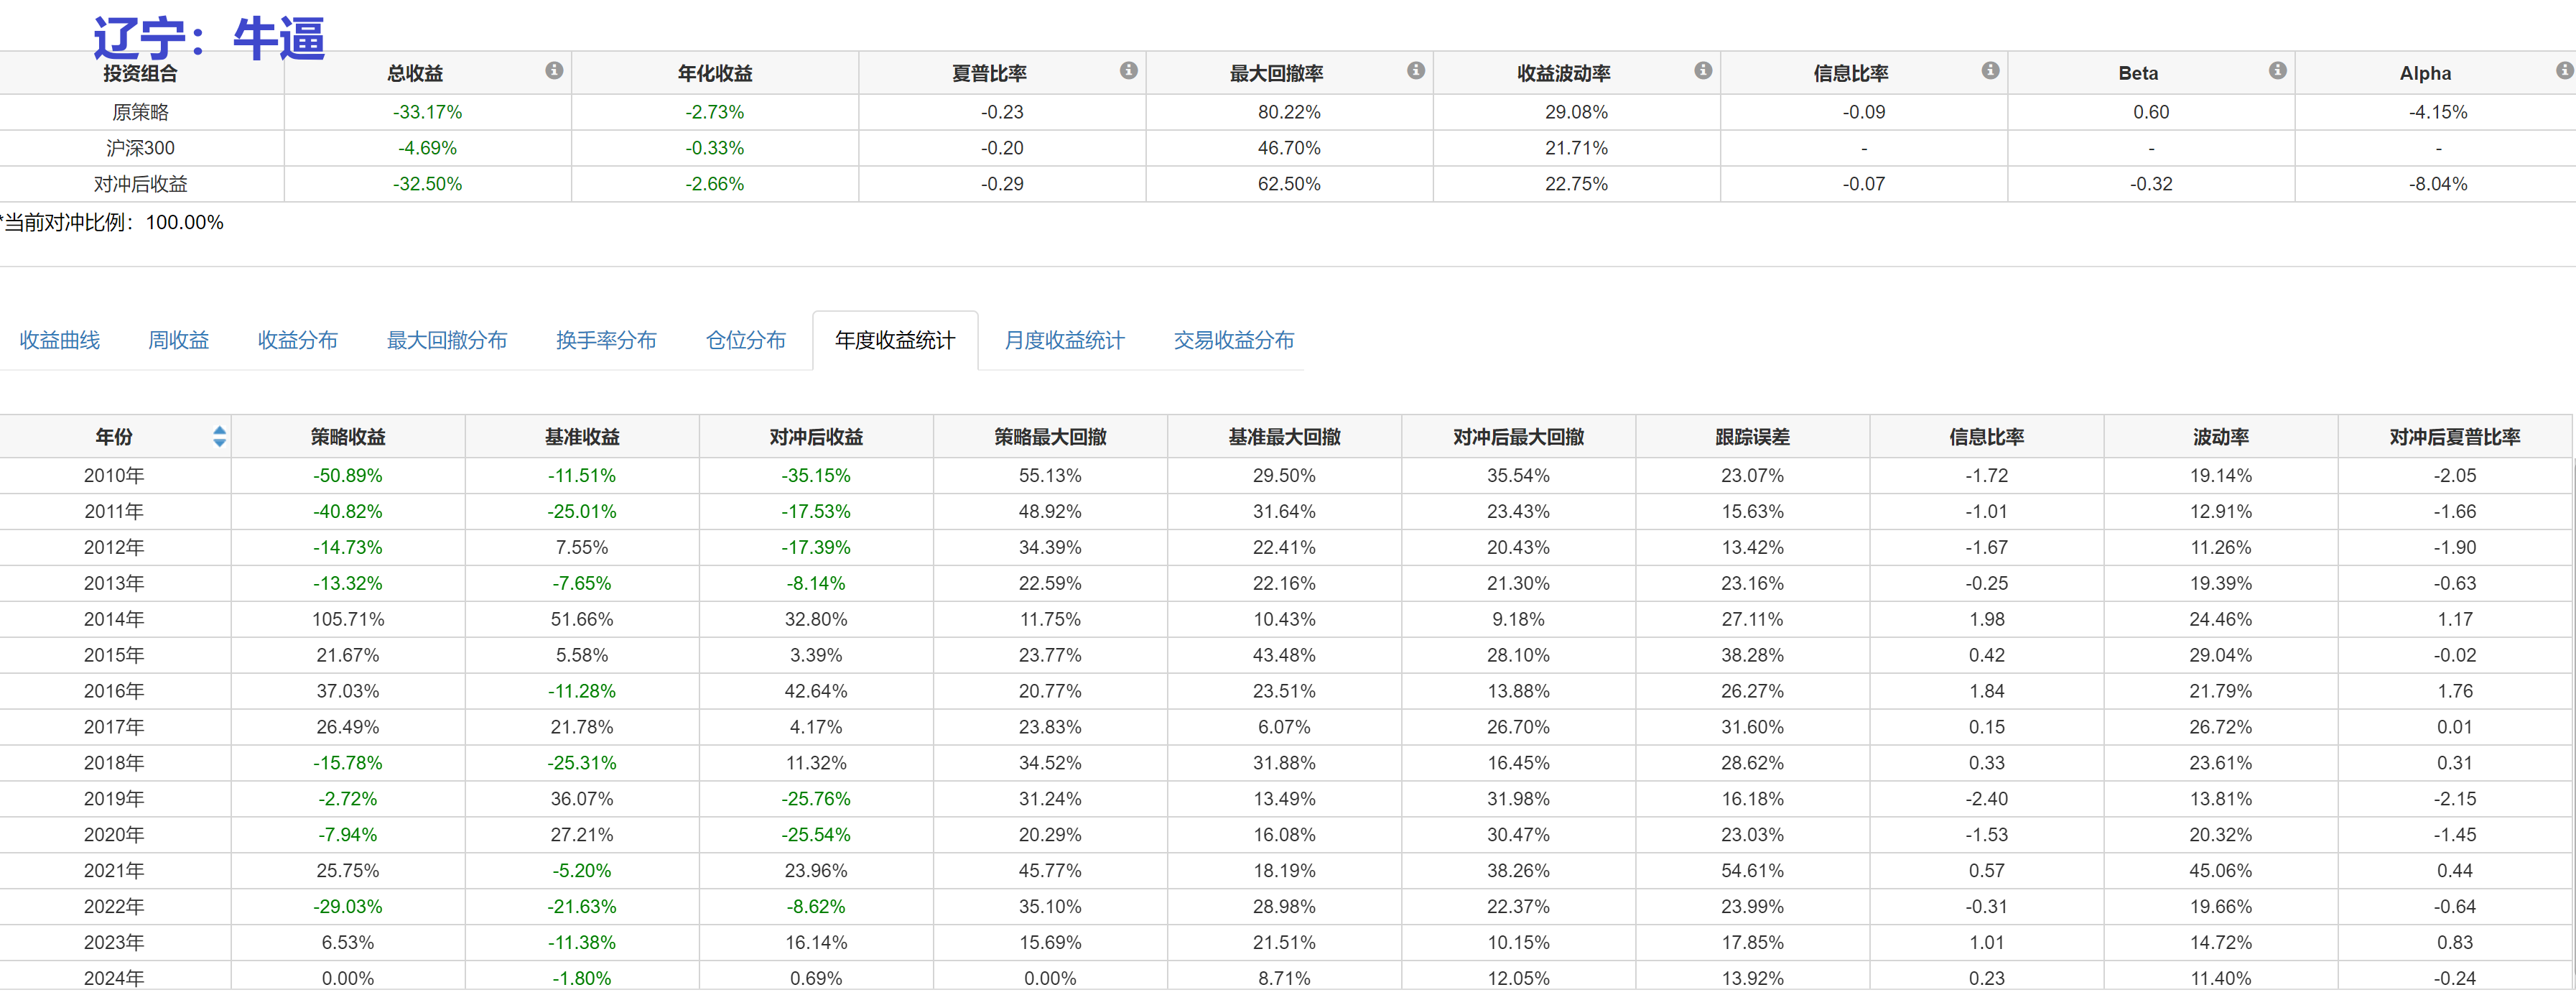Click info icon beside 夏普比率 header

[1128, 71]
